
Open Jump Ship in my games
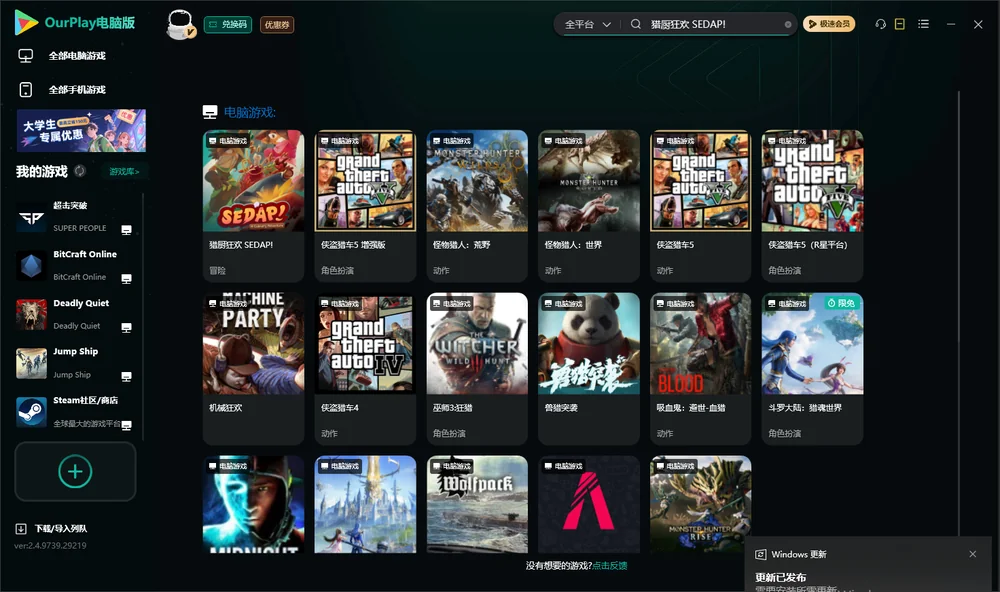[x=75, y=363]
